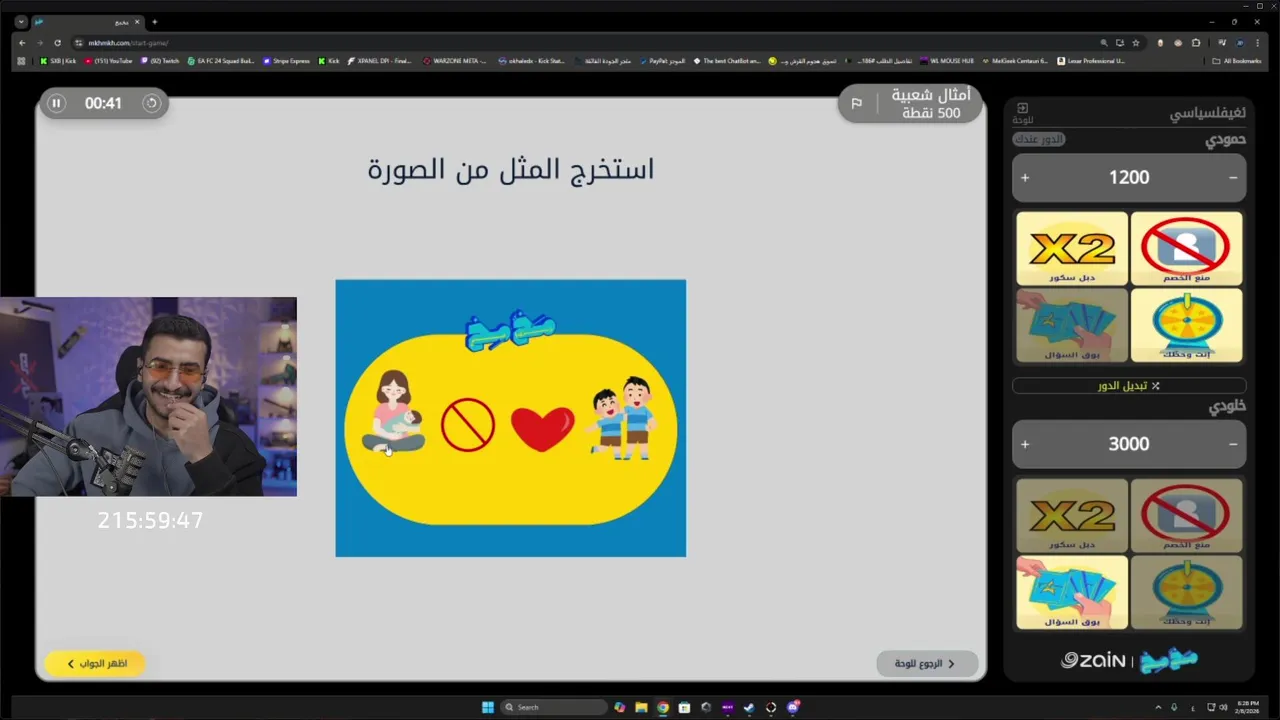The height and width of the screenshot is (720, 1280).
Task: Open the Twitch bookmark
Action: (x=160, y=61)
